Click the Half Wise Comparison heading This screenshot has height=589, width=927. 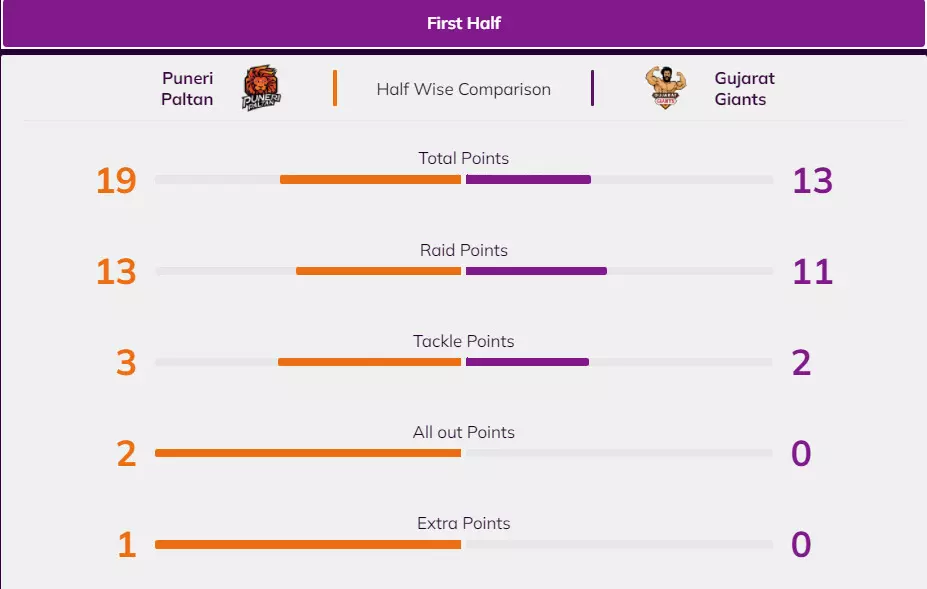463,89
